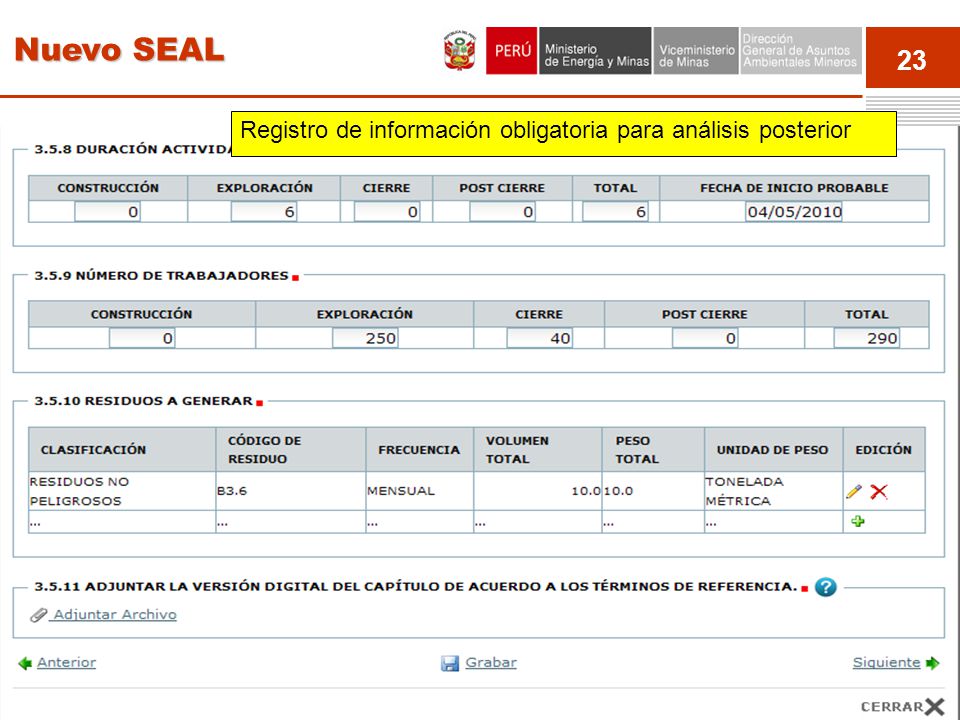The height and width of the screenshot is (720, 960).
Task: Click the slide number 23 box
Action: [x=912, y=58]
